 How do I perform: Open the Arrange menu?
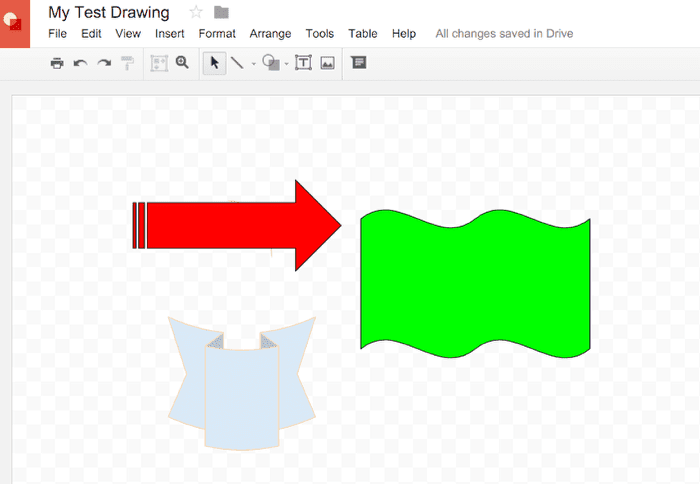pyautogui.click(x=270, y=33)
